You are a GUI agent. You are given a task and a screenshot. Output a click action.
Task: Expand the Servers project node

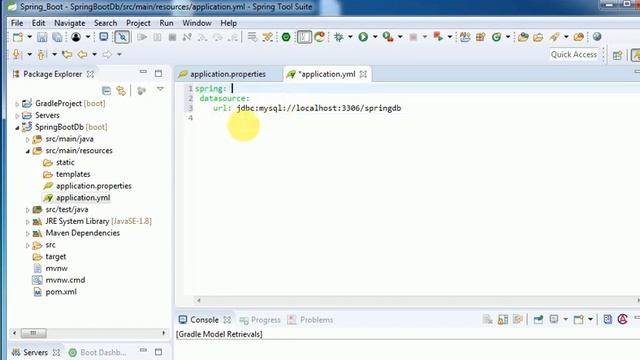tap(17, 116)
